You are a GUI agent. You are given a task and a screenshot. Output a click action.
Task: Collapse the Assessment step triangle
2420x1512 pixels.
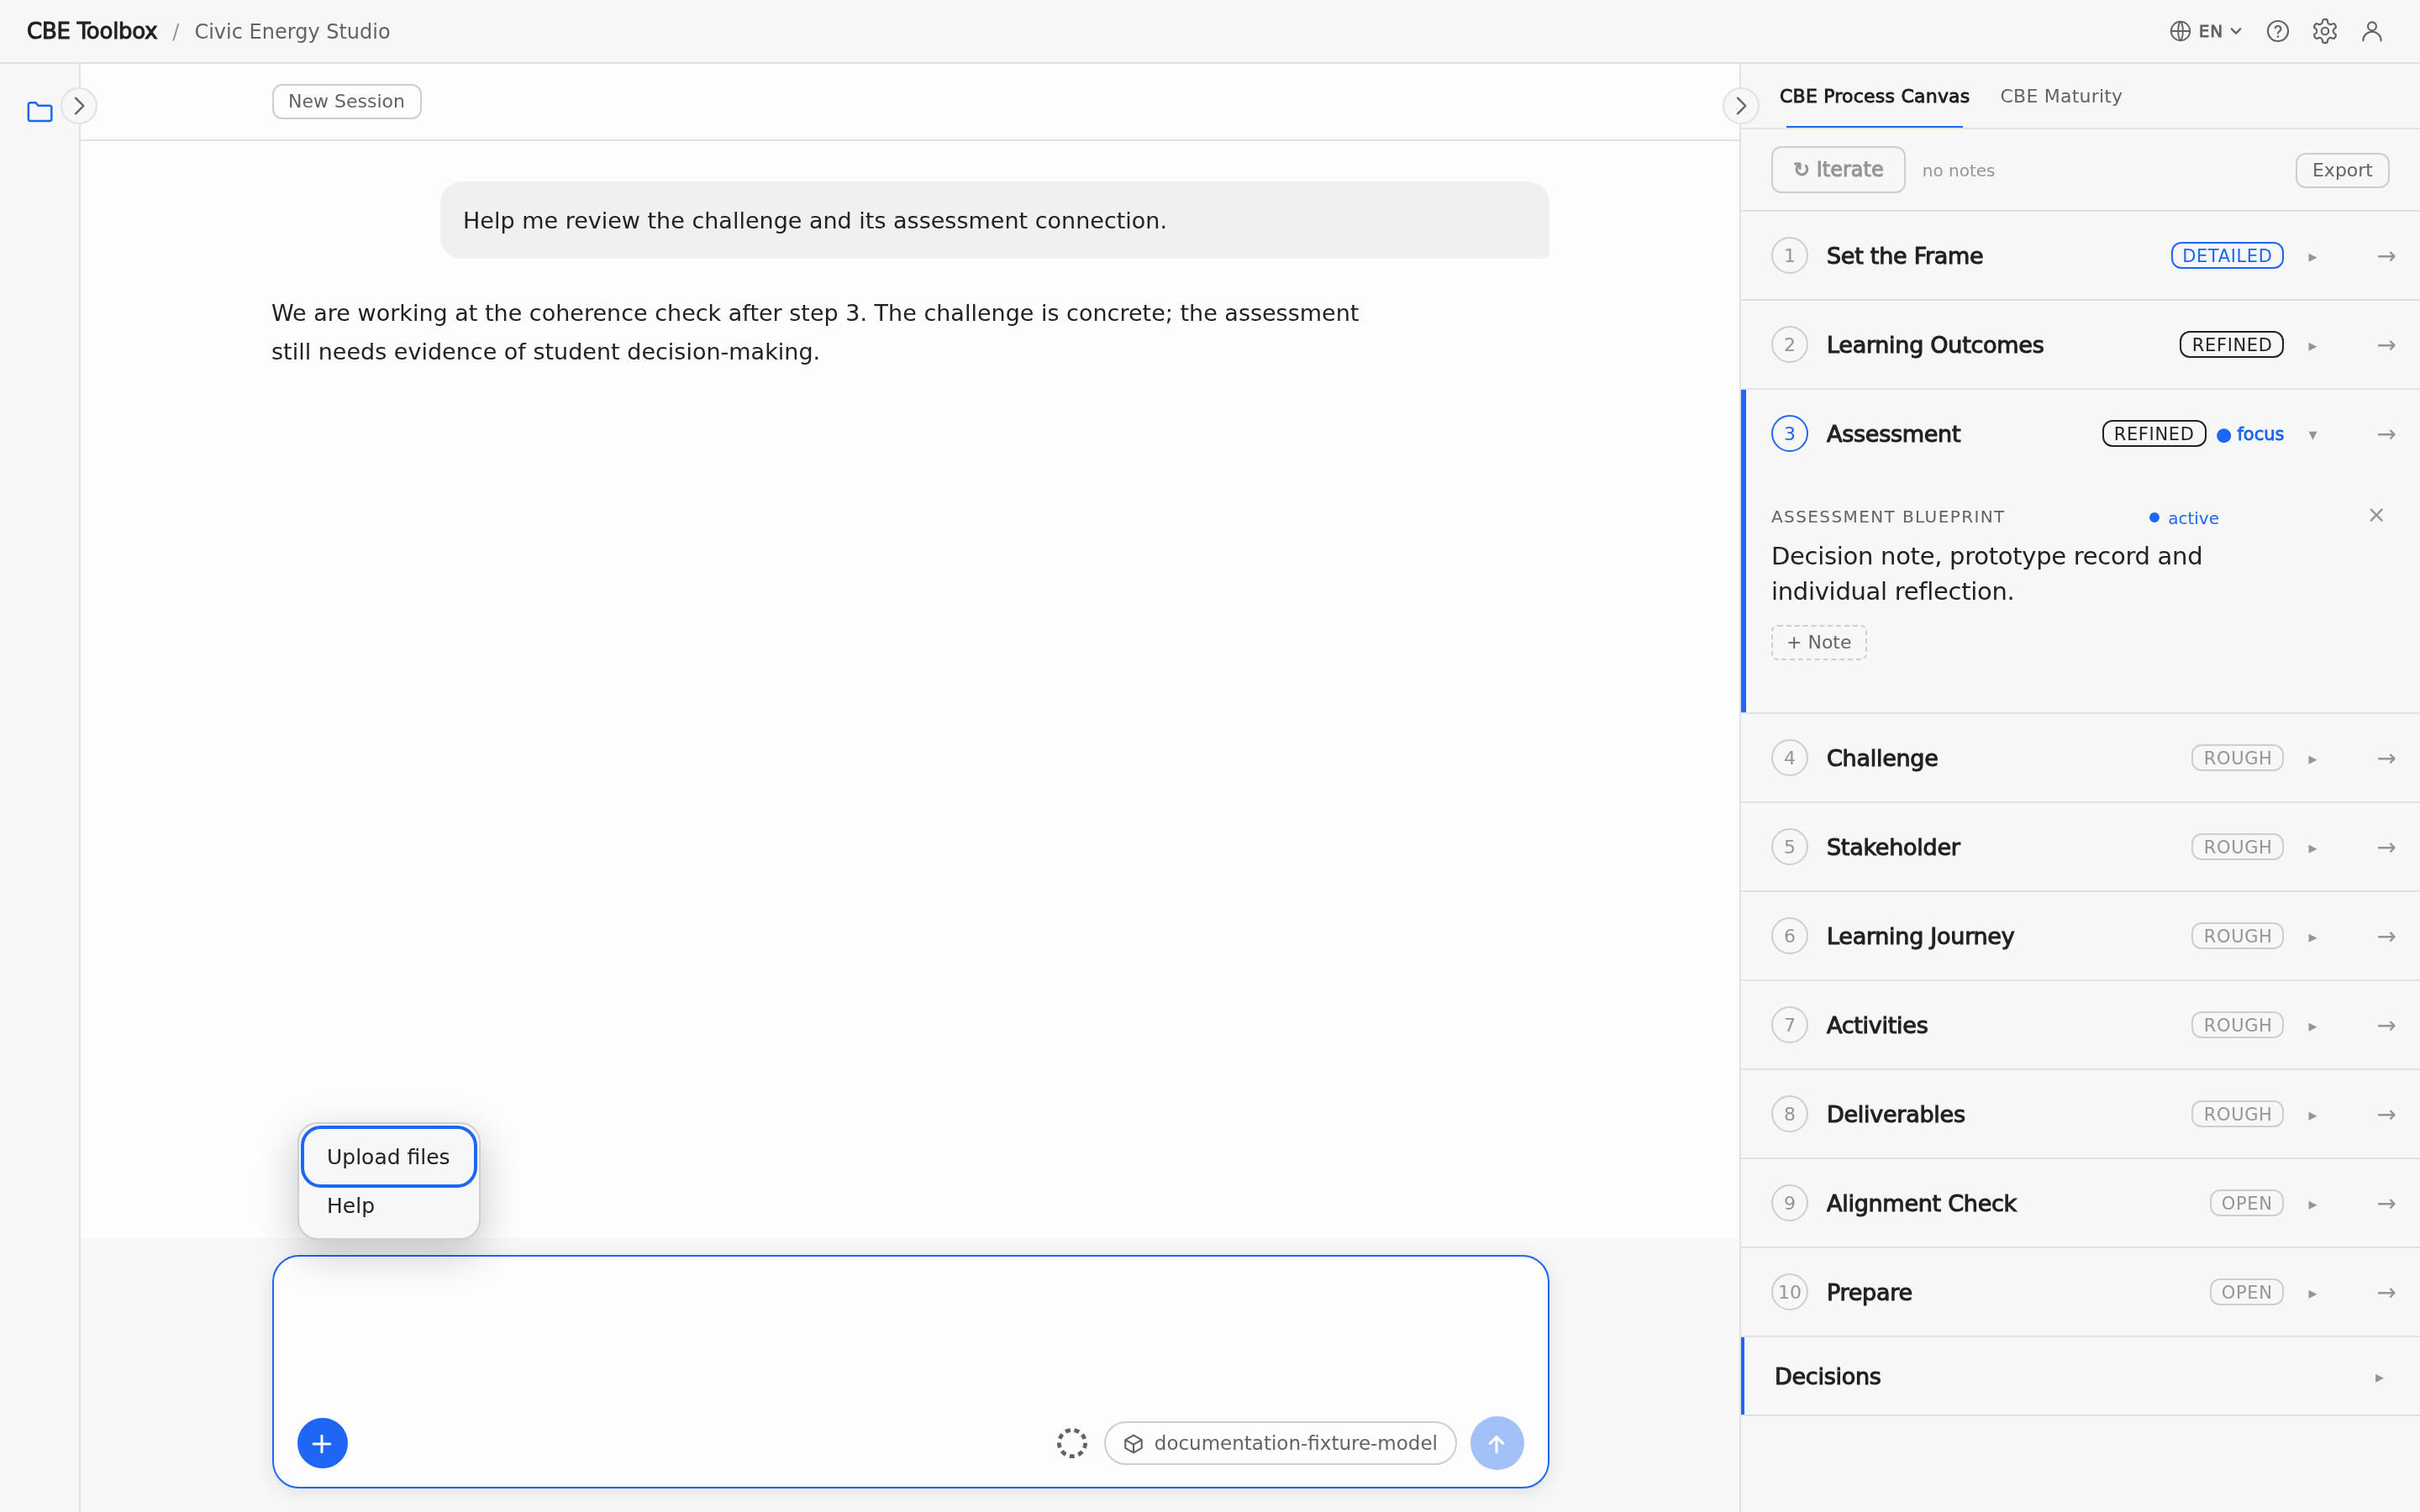coord(2312,435)
